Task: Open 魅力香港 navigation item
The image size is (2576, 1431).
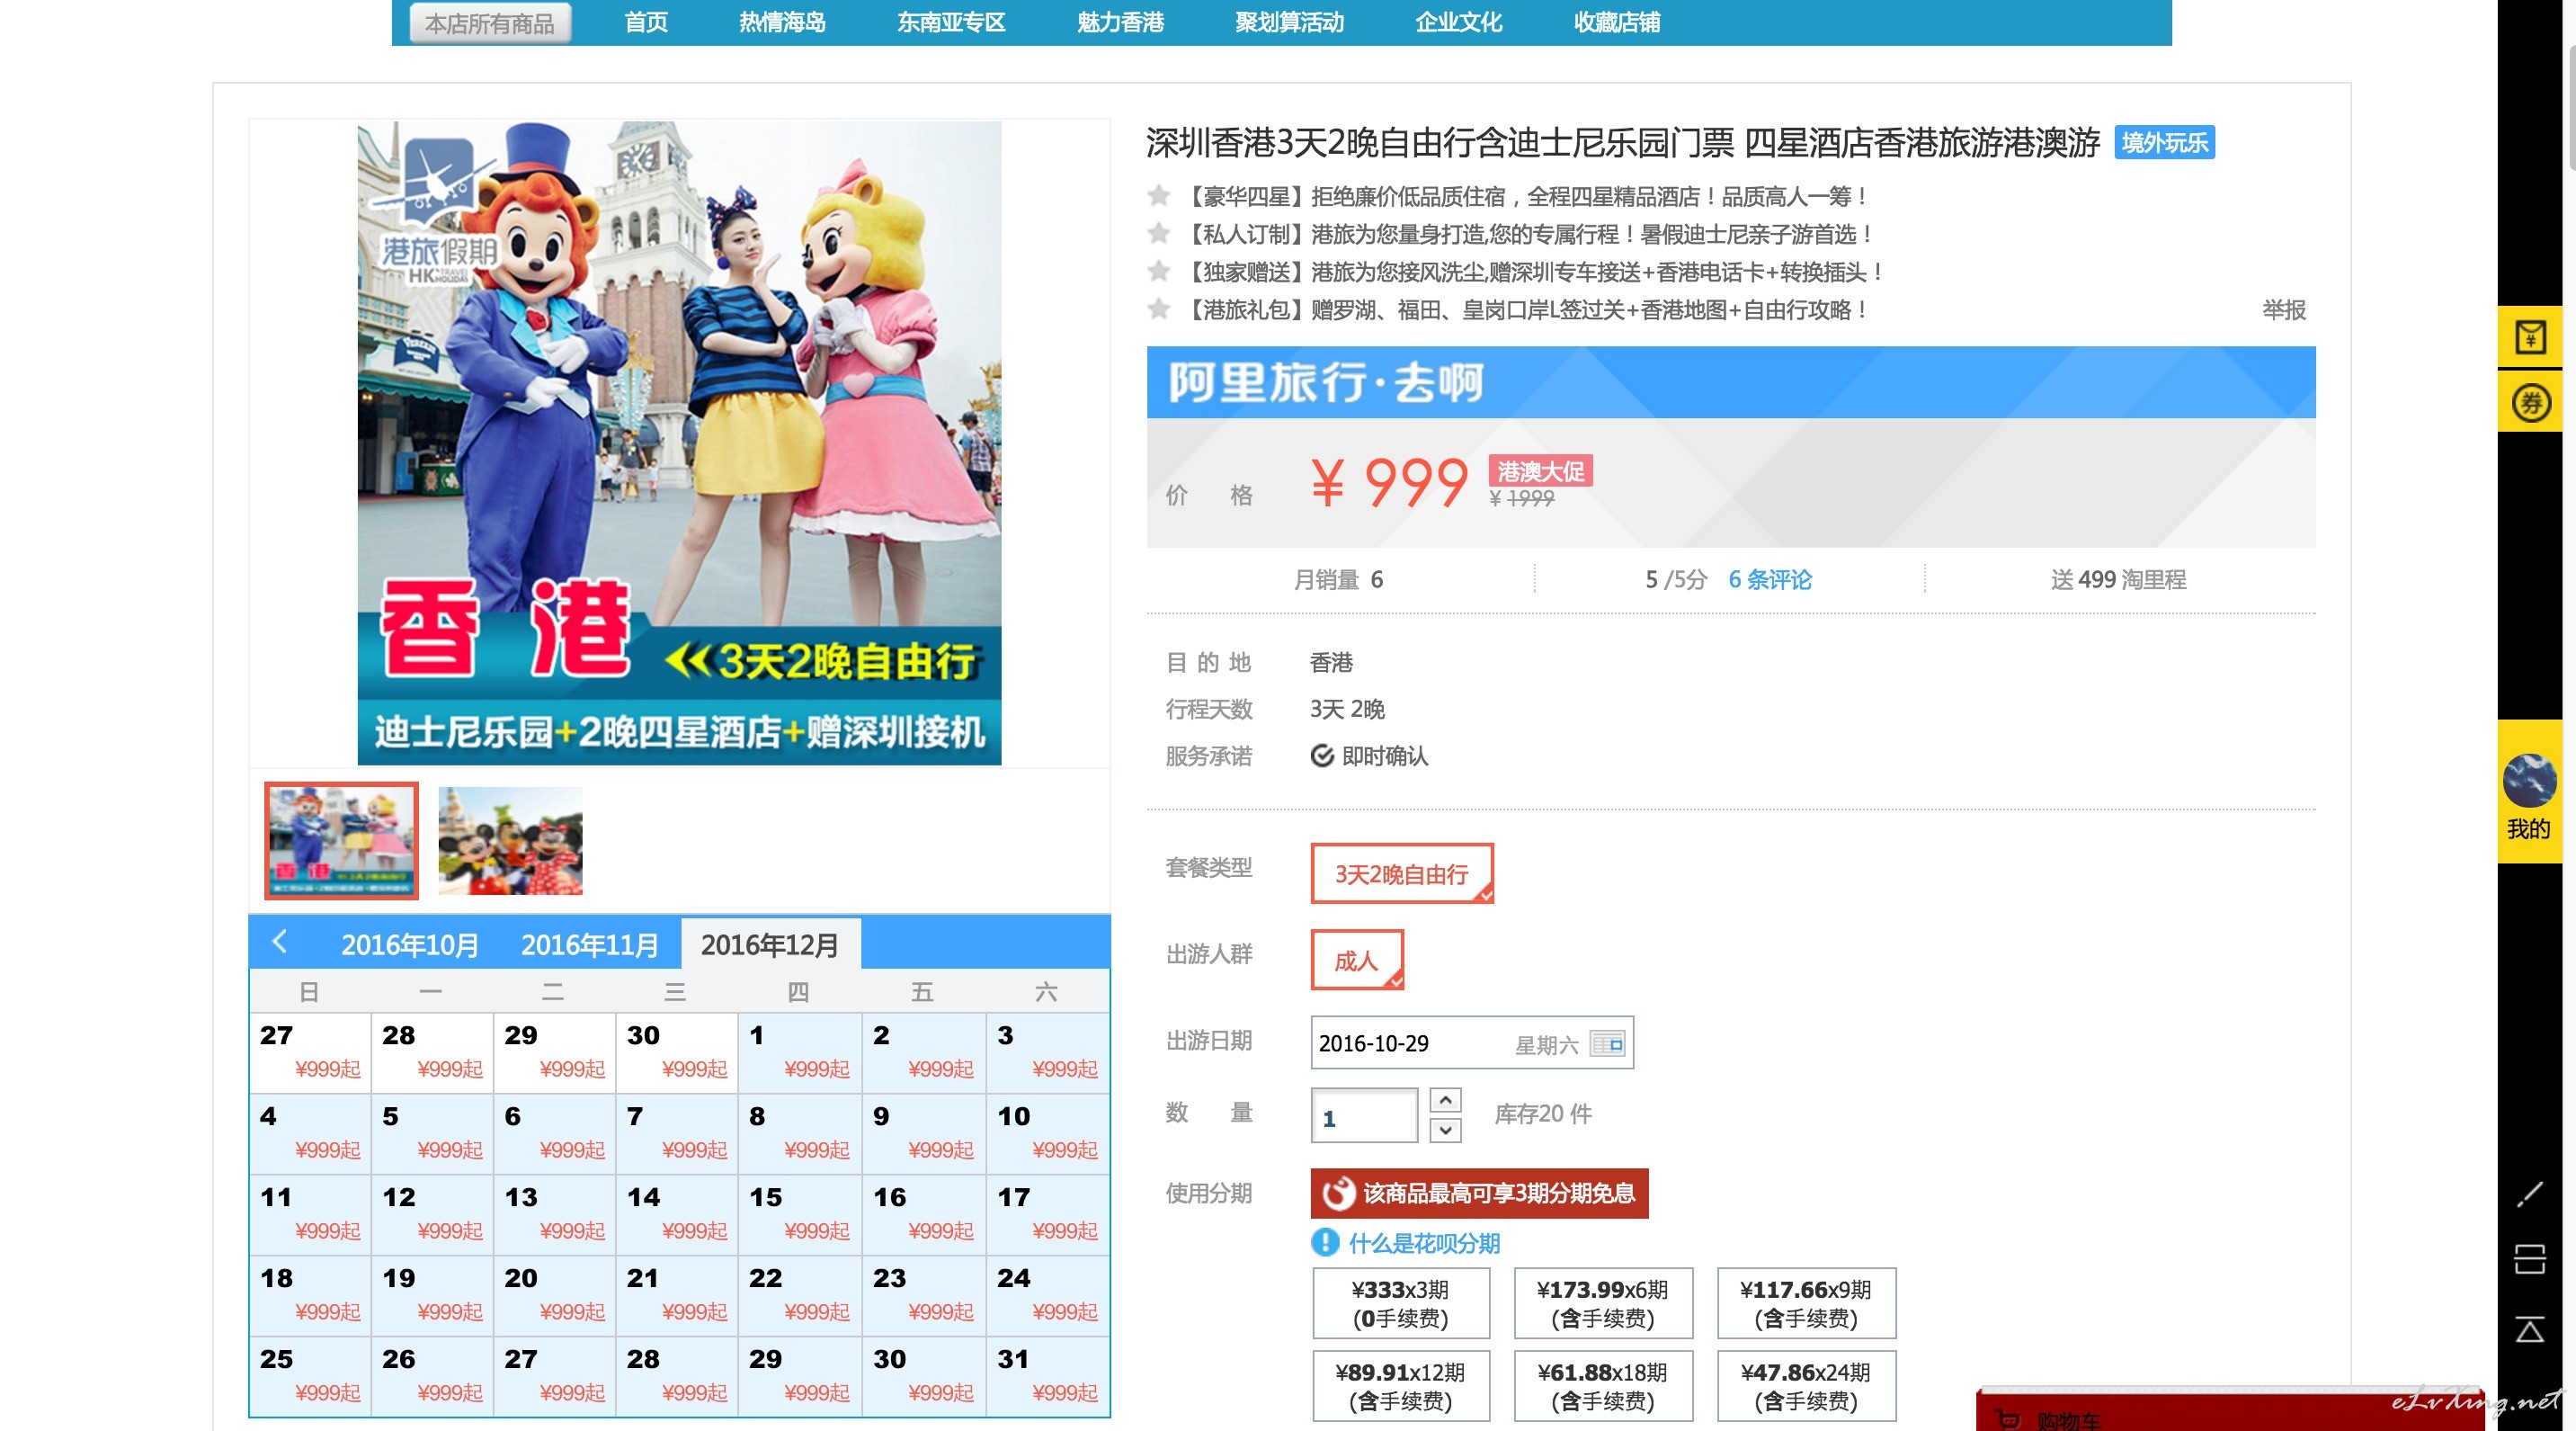Action: pyautogui.click(x=1120, y=22)
